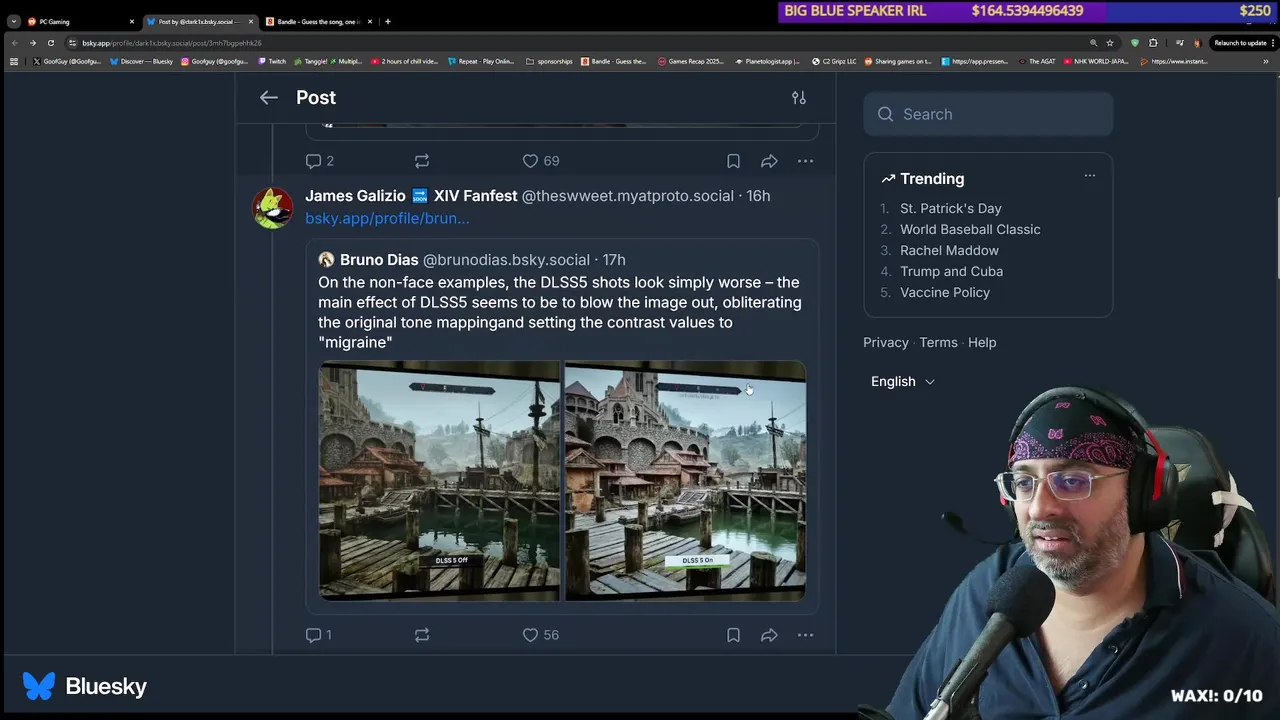Open World Baseball Classic trending topic
The height and width of the screenshot is (720, 1280).
[x=970, y=229]
